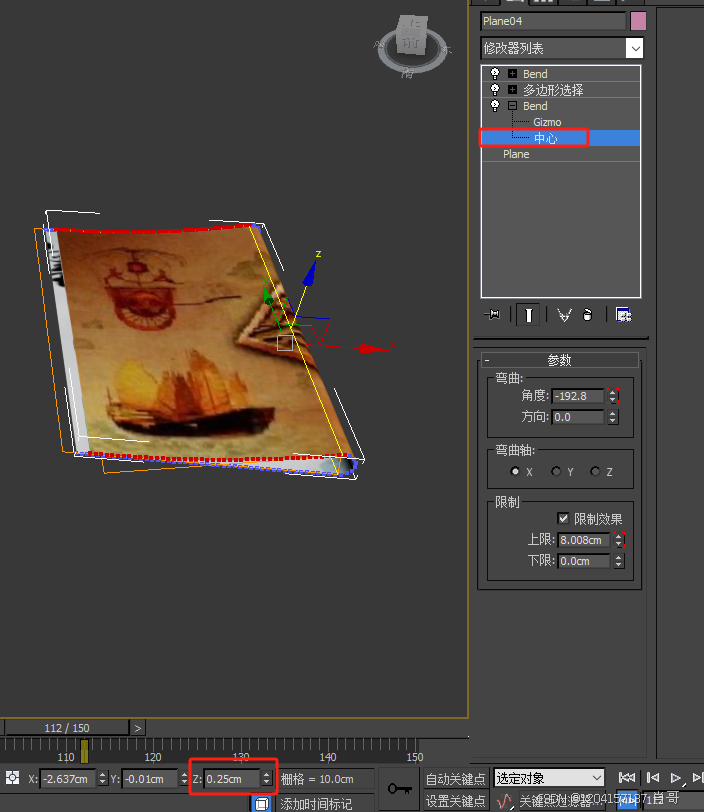
Task: Click the 上限 value field
Action: [584, 540]
